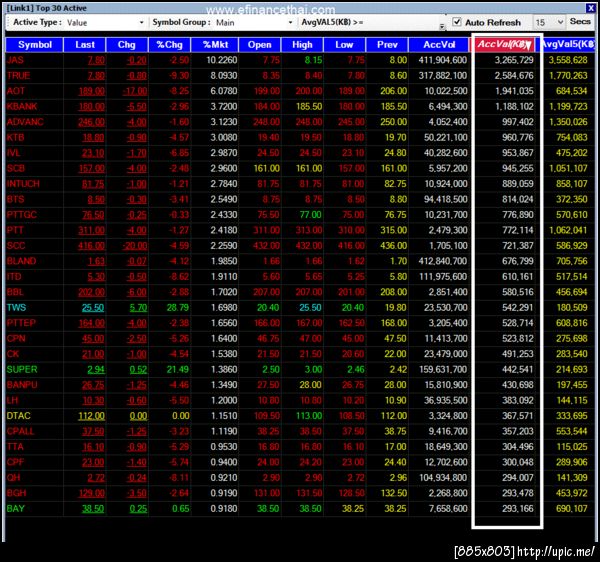Screen dimensions: 600x562
Task: Sort by the Symbol column header
Action: tap(34, 45)
